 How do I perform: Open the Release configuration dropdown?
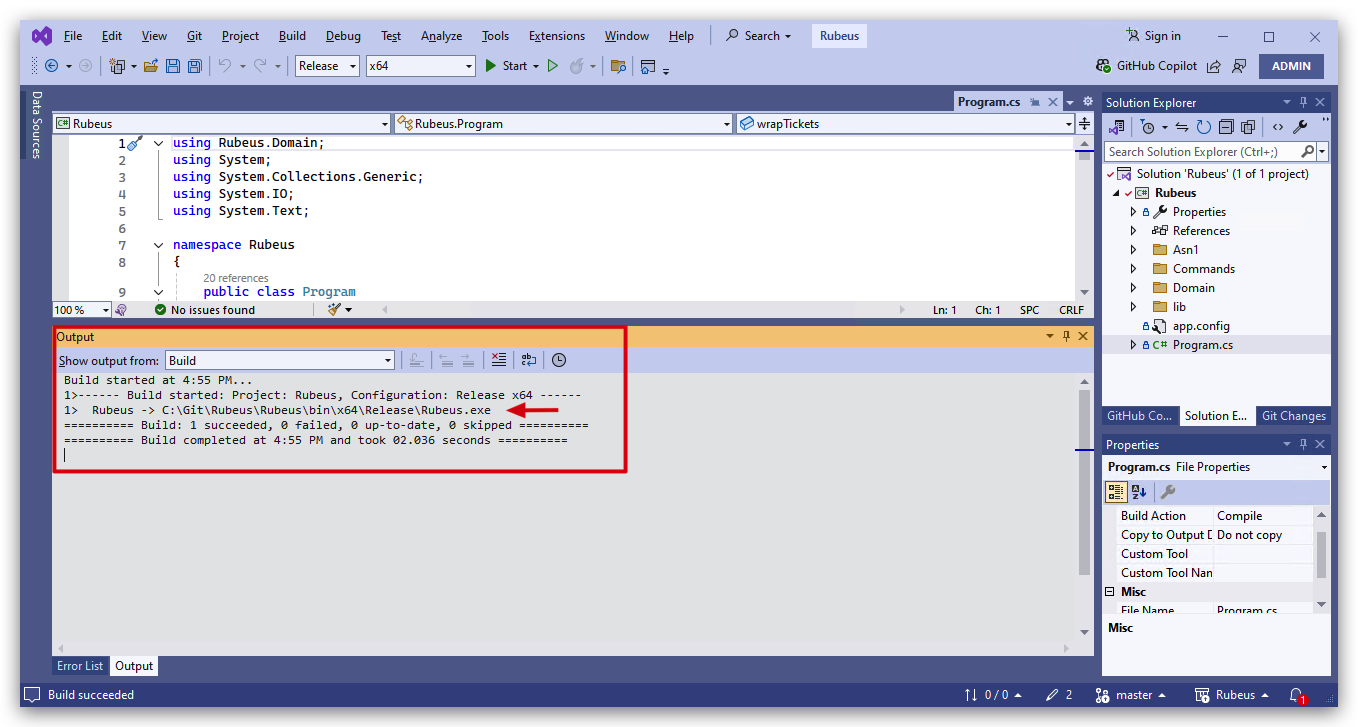pyautogui.click(x=328, y=66)
